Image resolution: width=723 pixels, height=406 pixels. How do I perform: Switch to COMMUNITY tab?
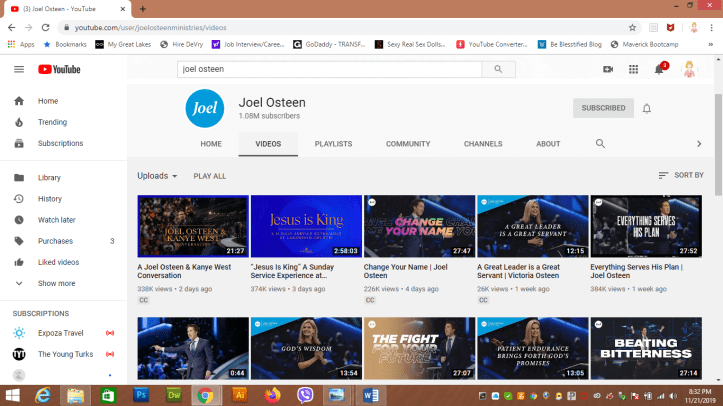(408, 144)
